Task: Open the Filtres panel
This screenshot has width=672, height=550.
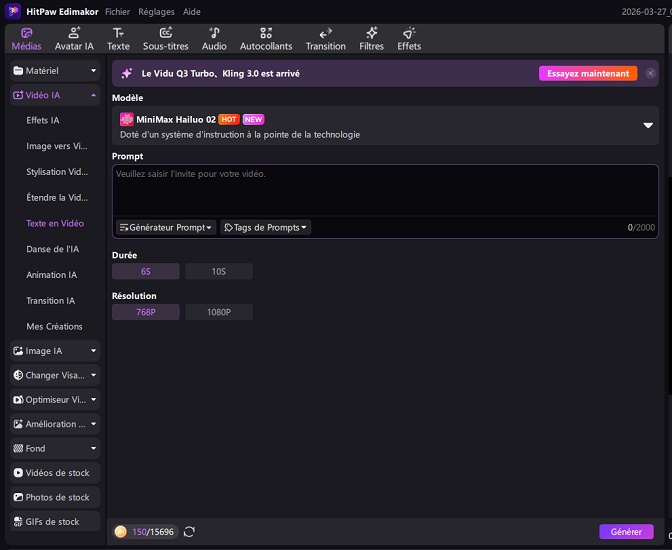Action: click(x=371, y=39)
